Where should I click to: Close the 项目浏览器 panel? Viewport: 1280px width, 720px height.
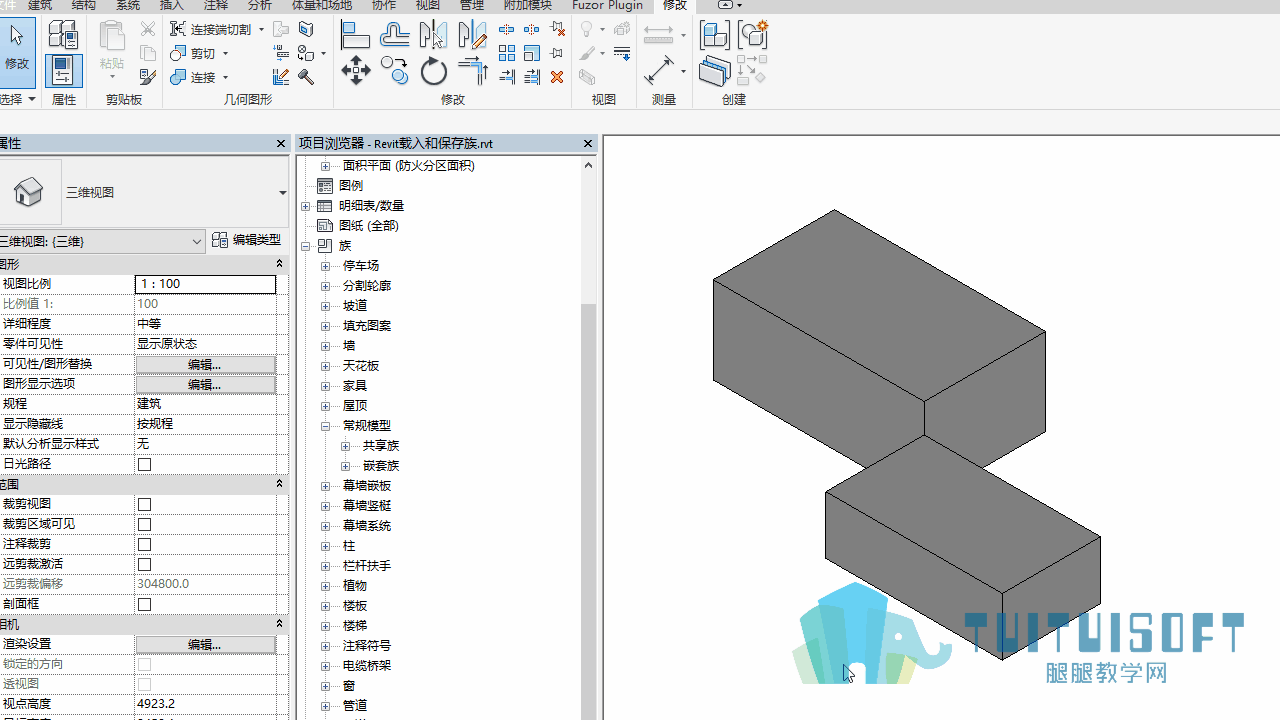pyautogui.click(x=588, y=144)
